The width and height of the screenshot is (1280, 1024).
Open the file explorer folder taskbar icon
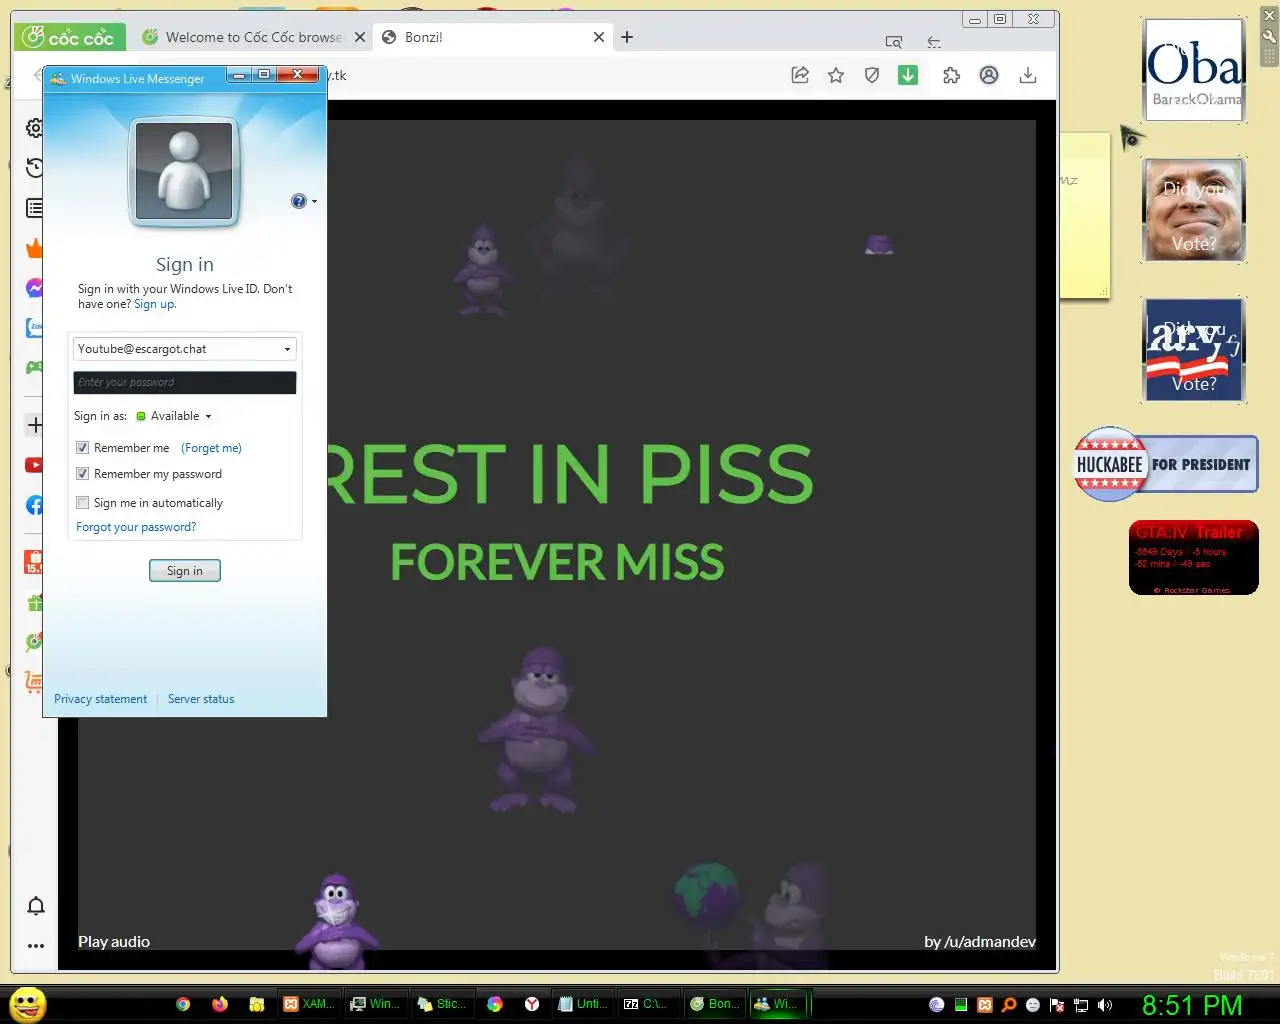[257, 1004]
